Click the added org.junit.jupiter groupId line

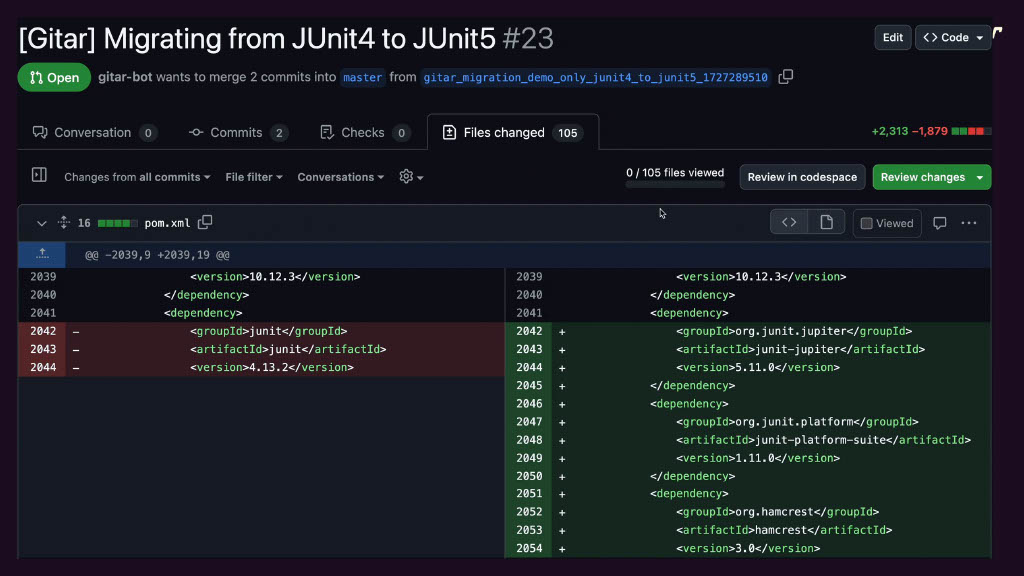click(794, 331)
